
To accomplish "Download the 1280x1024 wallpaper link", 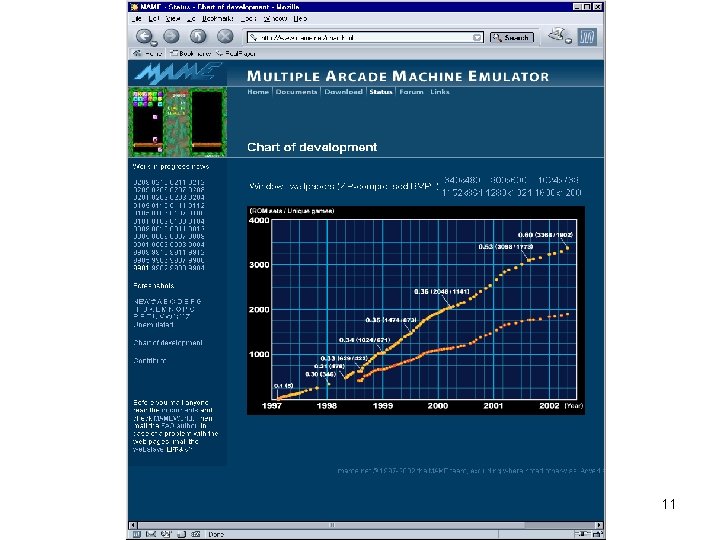I will click(x=507, y=192).
